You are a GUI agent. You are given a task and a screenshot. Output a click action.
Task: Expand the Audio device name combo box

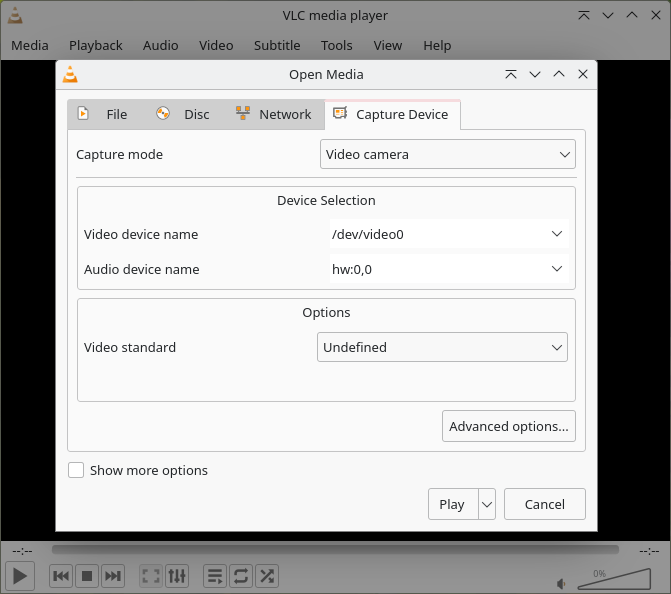click(557, 269)
